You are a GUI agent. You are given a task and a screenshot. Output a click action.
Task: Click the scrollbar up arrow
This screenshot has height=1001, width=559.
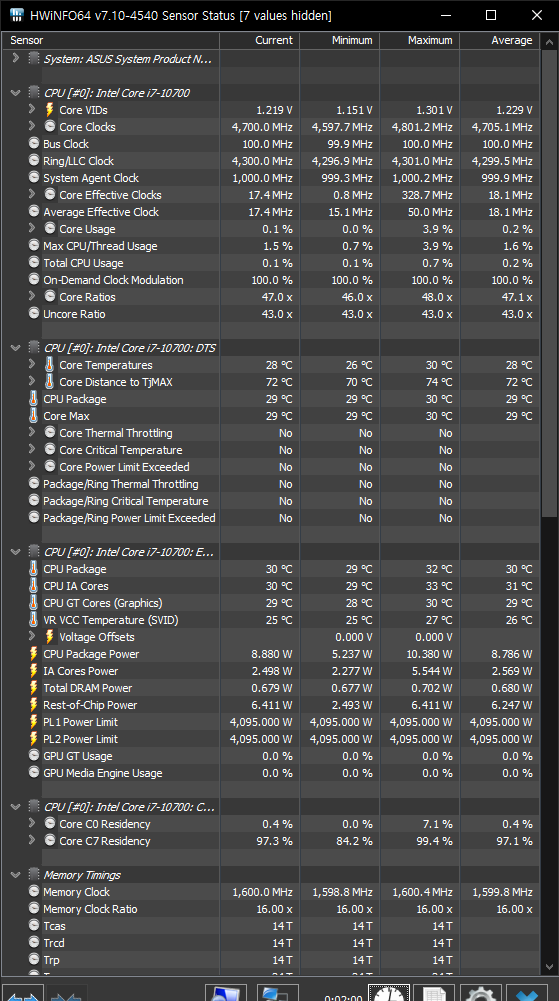click(549, 41)
